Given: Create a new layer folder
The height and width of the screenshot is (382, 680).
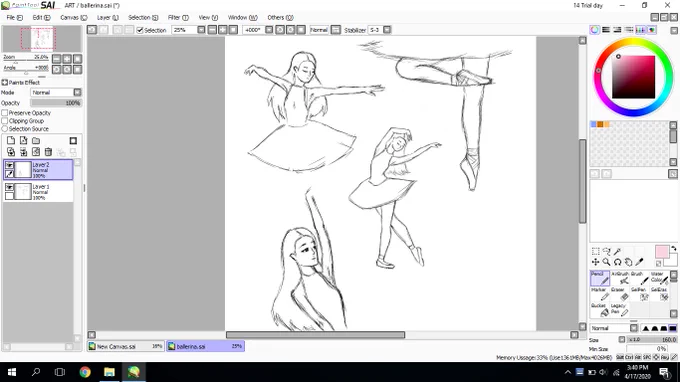Looking at the screenshot, I should [x=36, y=140].
